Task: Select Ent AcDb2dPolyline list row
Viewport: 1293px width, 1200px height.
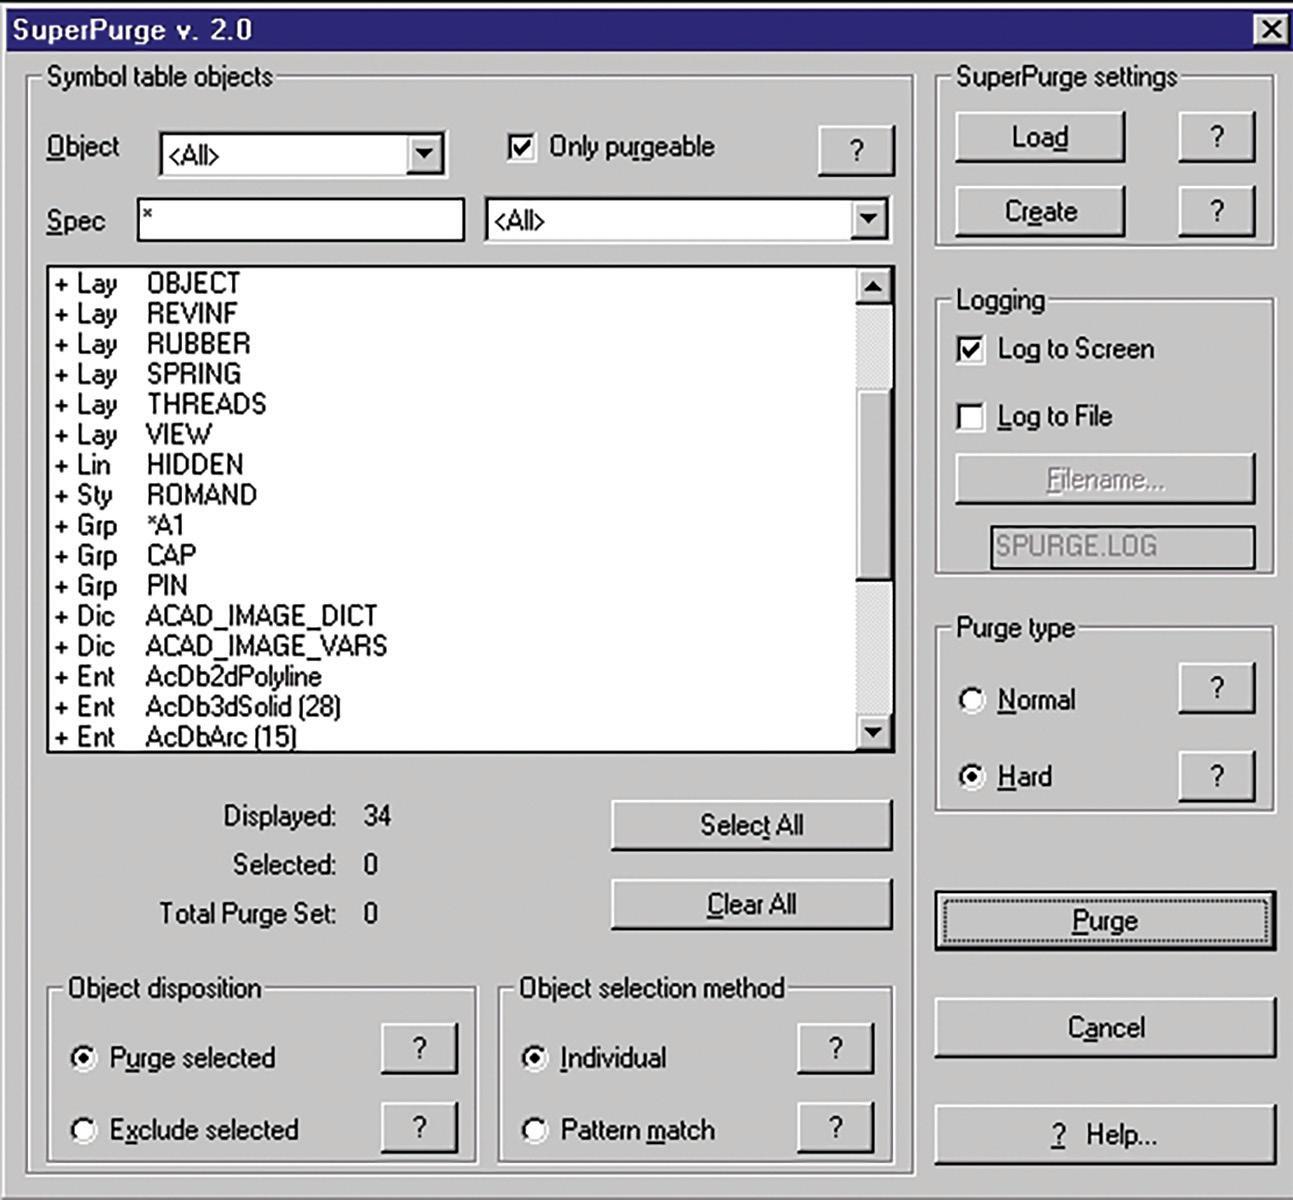Action: 453,677
